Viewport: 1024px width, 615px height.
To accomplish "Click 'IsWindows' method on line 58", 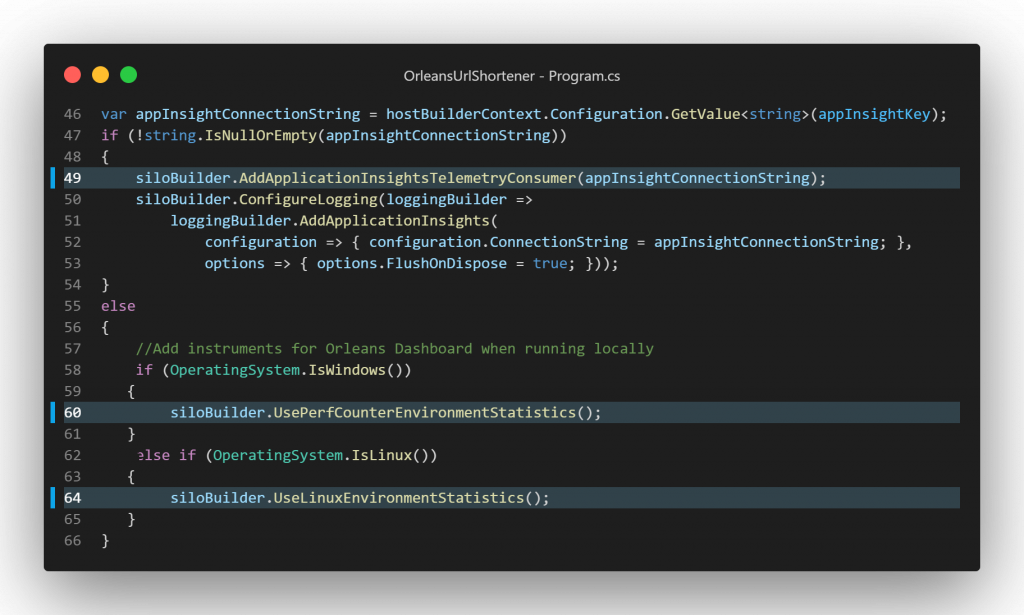I will 347,370.
